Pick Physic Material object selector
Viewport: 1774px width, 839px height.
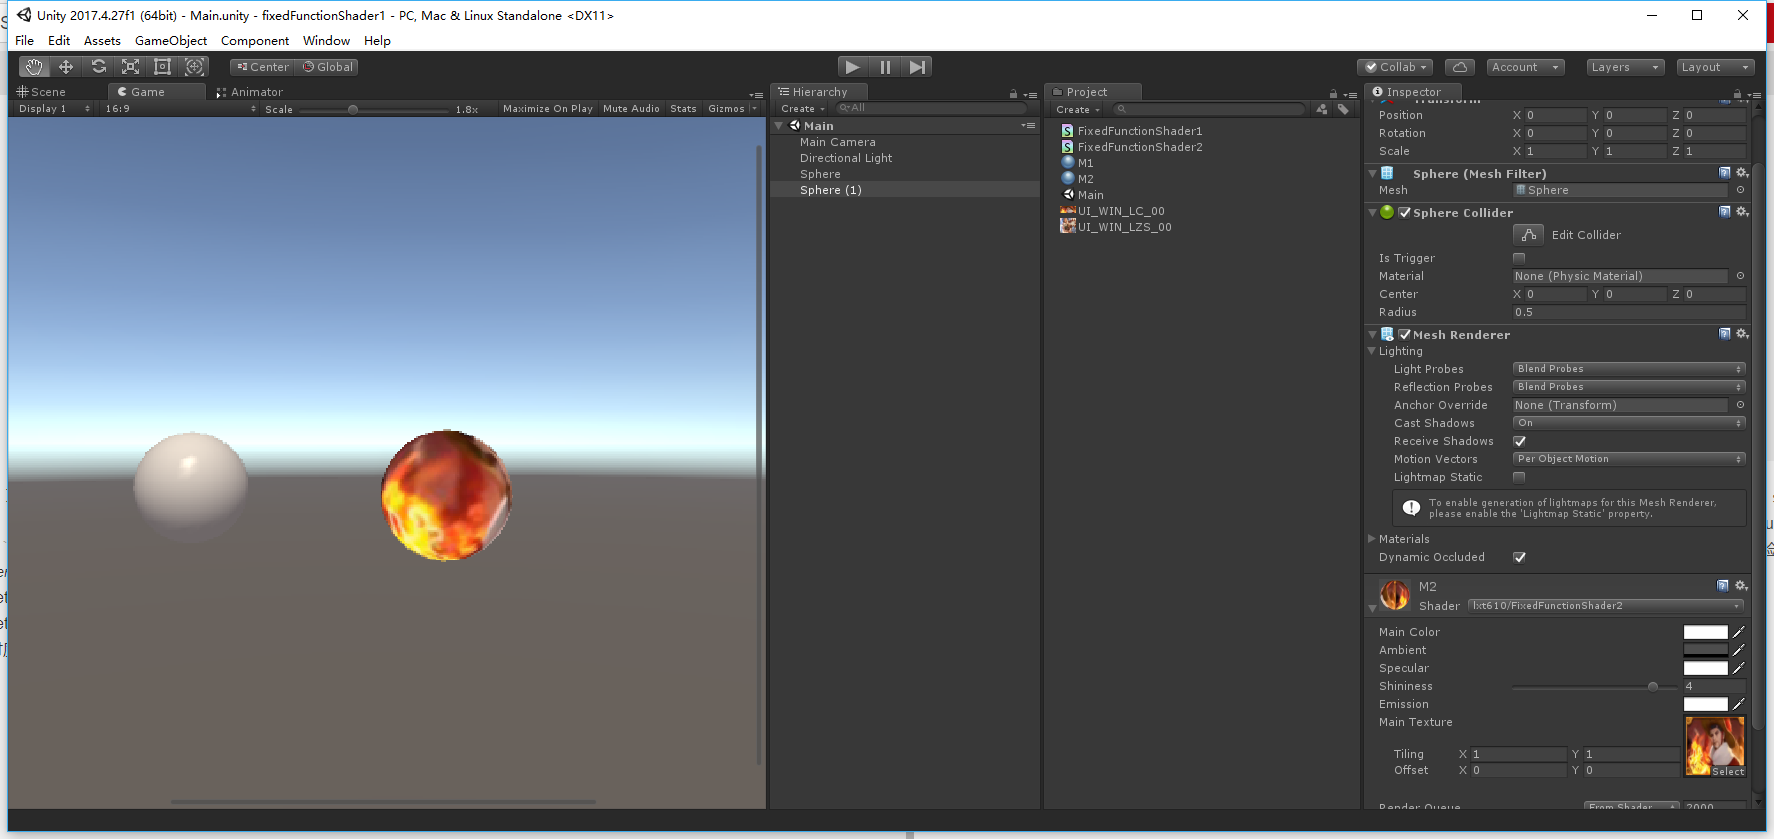[1740, 276]
